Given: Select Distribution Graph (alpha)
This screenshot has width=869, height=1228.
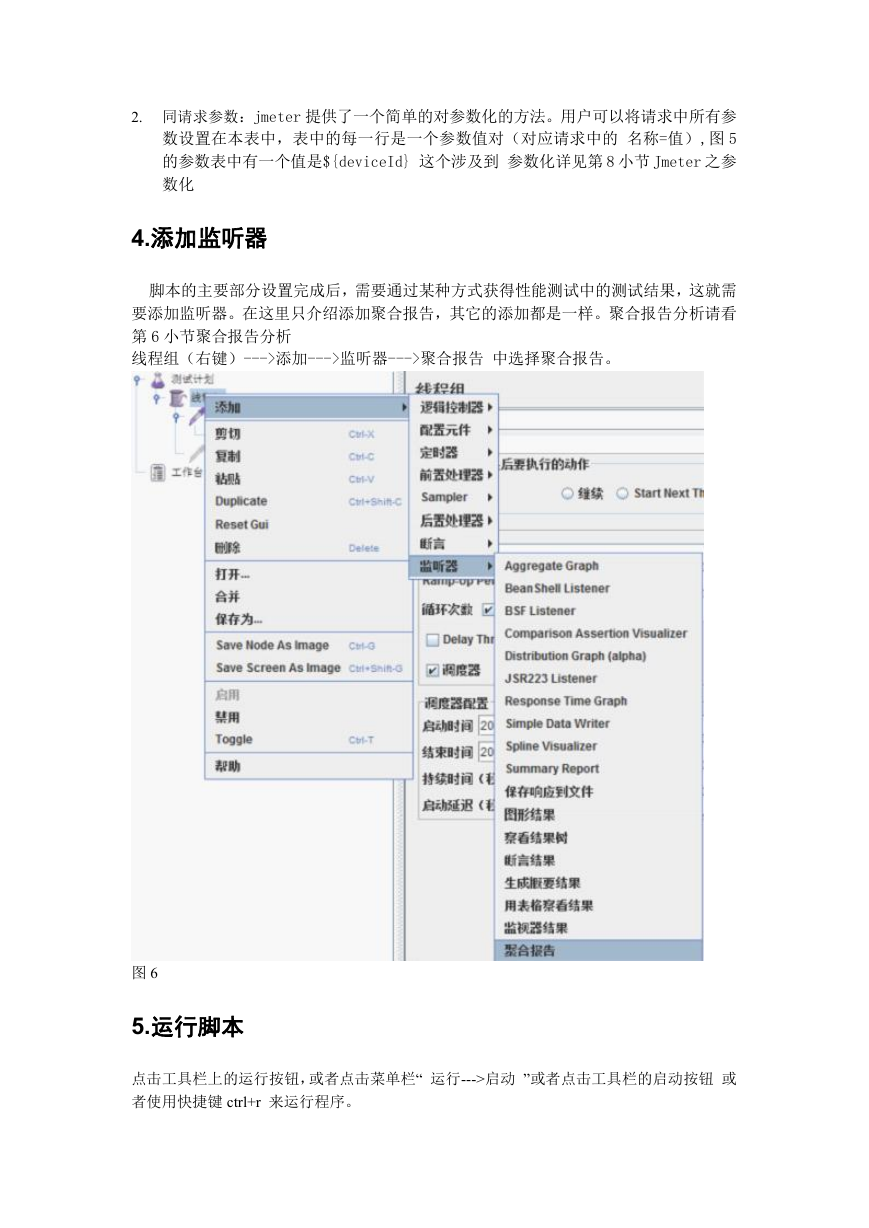Looking at the screenshot, I should (x=599, y=656).
